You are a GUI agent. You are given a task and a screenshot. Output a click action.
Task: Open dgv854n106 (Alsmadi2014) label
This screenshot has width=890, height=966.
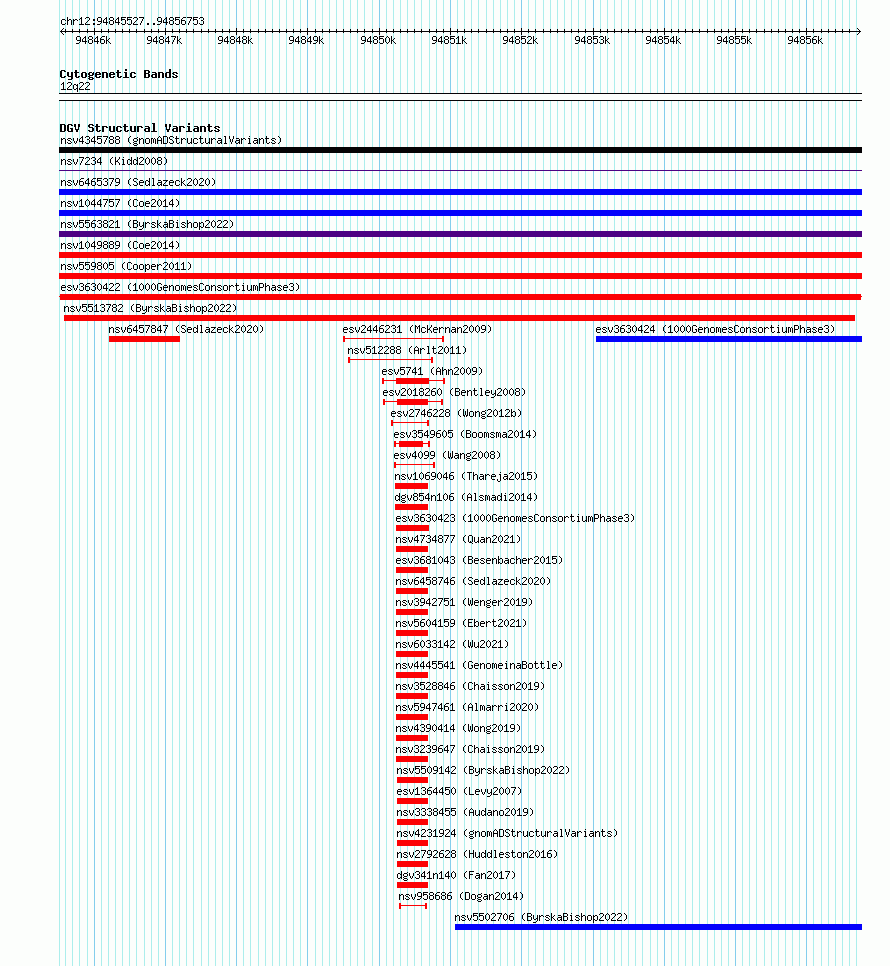click(x=466, y=497)
